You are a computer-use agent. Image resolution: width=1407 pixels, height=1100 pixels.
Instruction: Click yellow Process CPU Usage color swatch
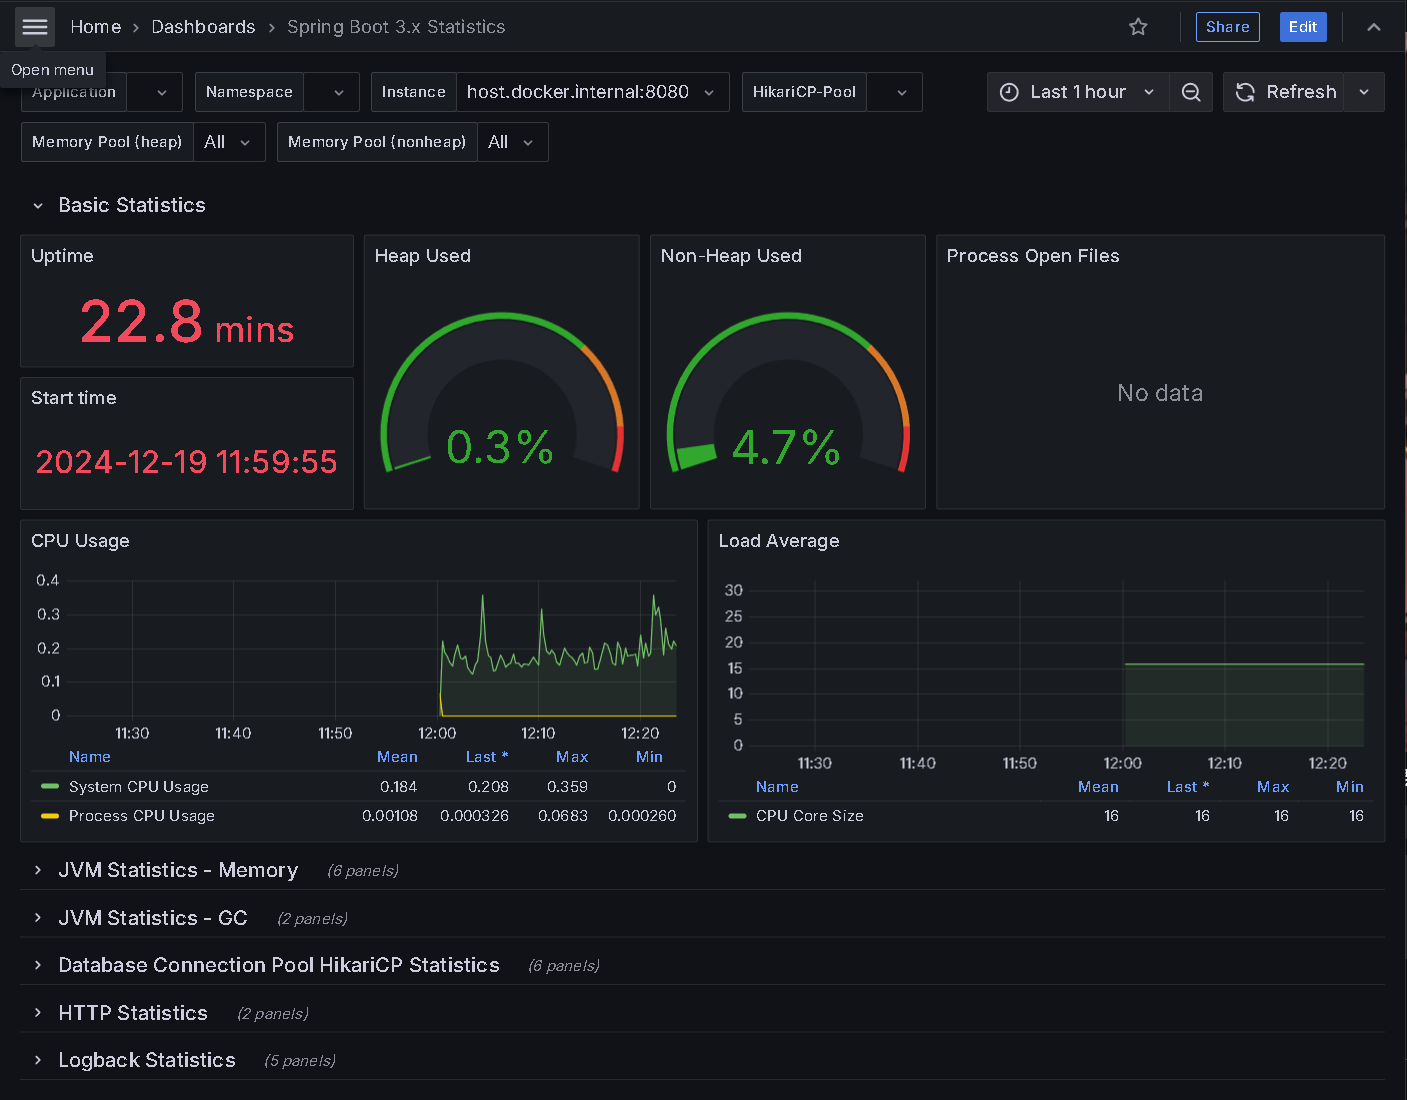click(x=50, y=816)
